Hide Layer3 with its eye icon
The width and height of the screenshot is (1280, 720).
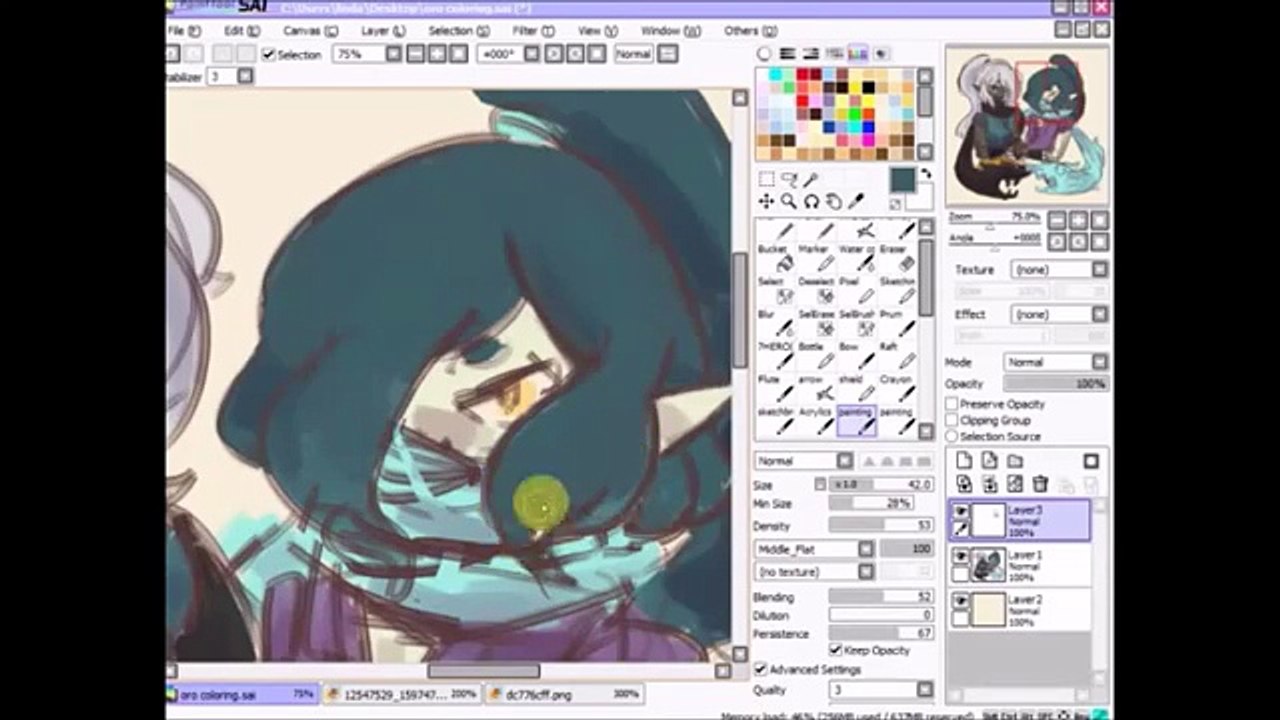(x=961, y=511)
